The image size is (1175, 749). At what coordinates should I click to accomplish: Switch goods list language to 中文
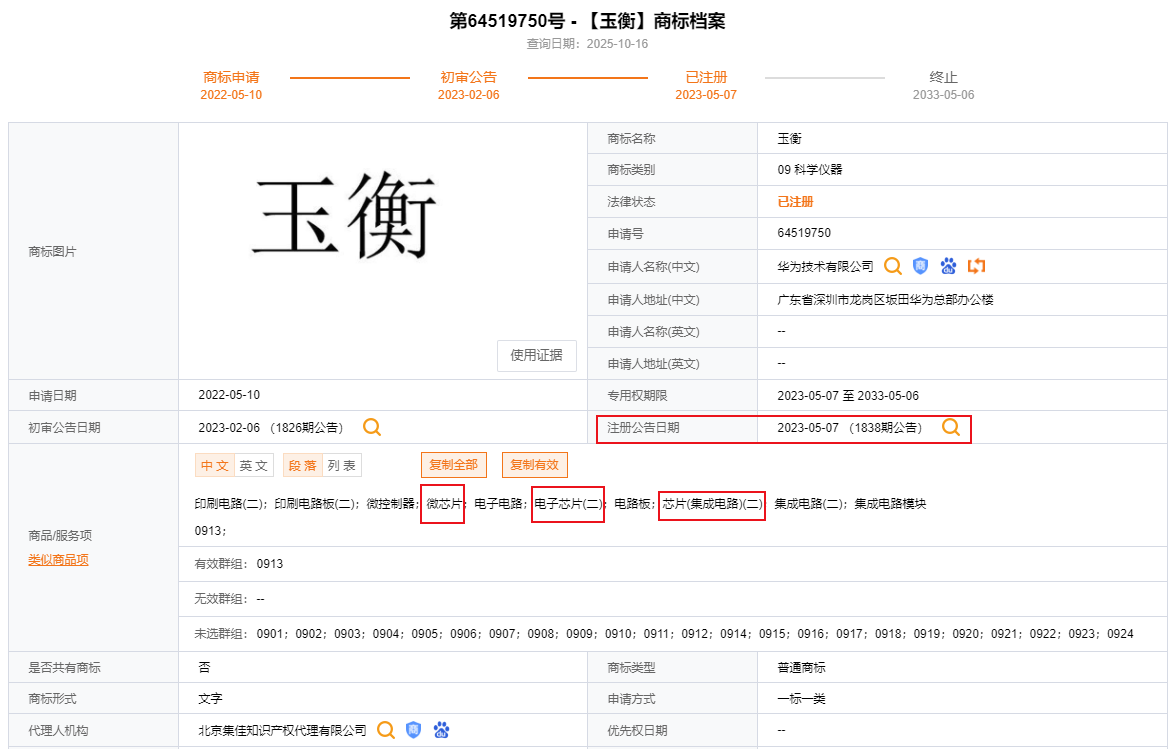click(215, 465)
